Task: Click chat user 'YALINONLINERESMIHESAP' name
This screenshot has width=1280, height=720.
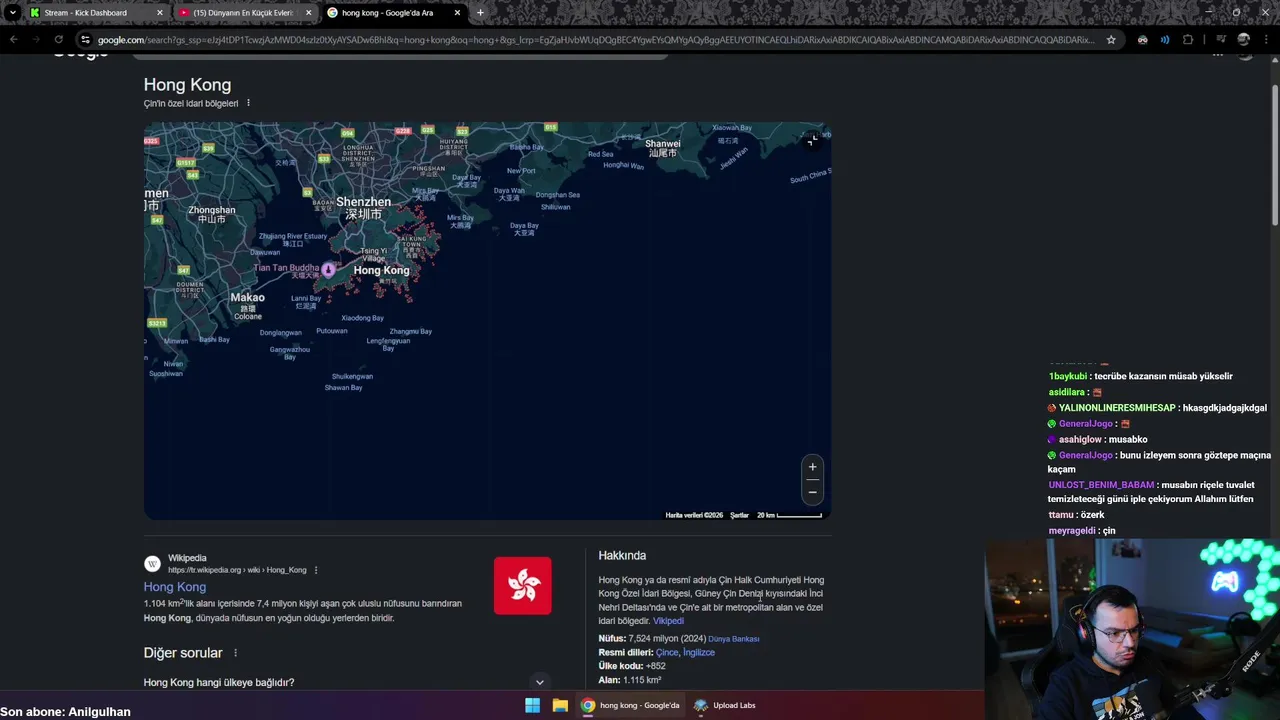Action: (1117, 408)
